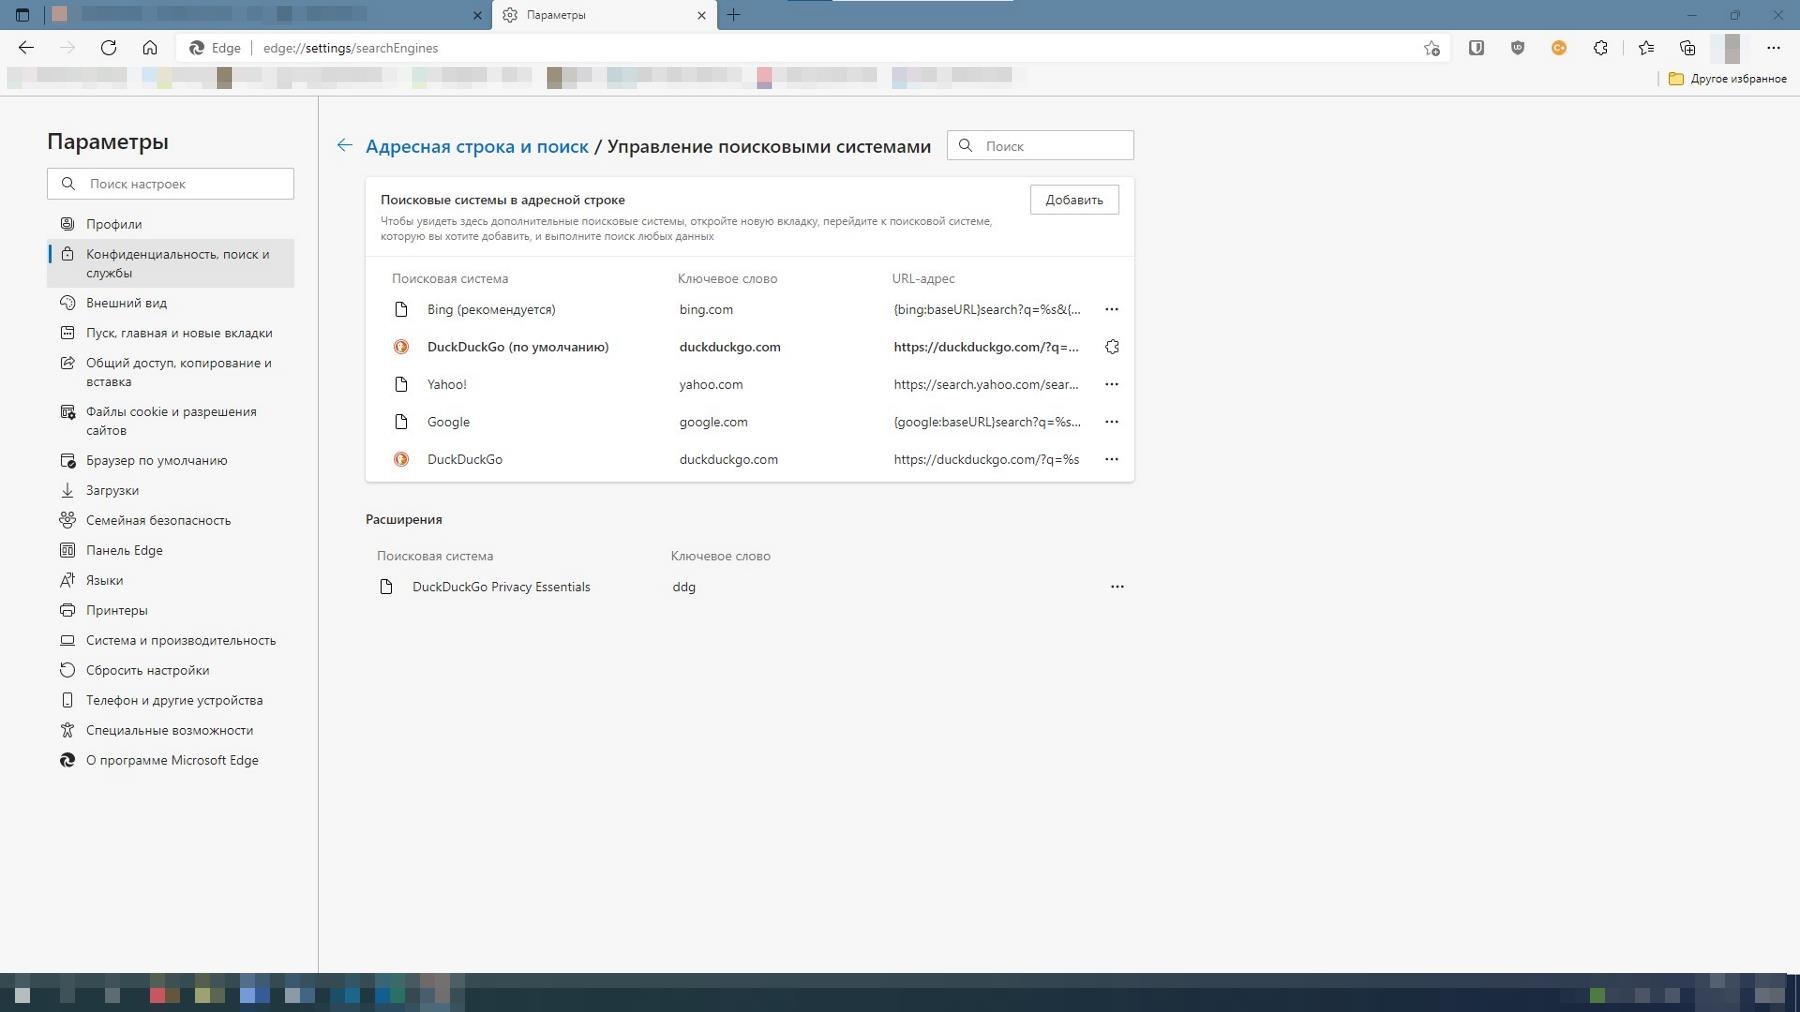
Task: Open the Языки settings section
Action: click(x=171, y=580)
